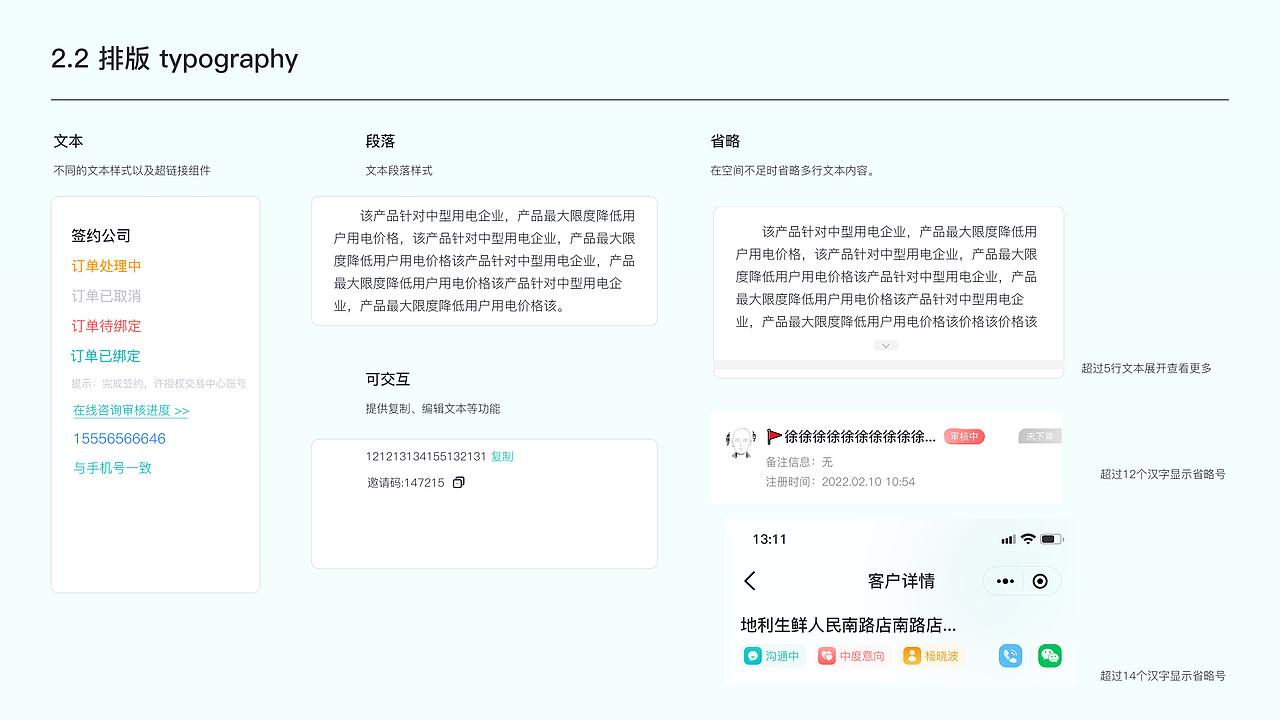
Task: Click the 中度意向 heart badge
Action: 852,655
